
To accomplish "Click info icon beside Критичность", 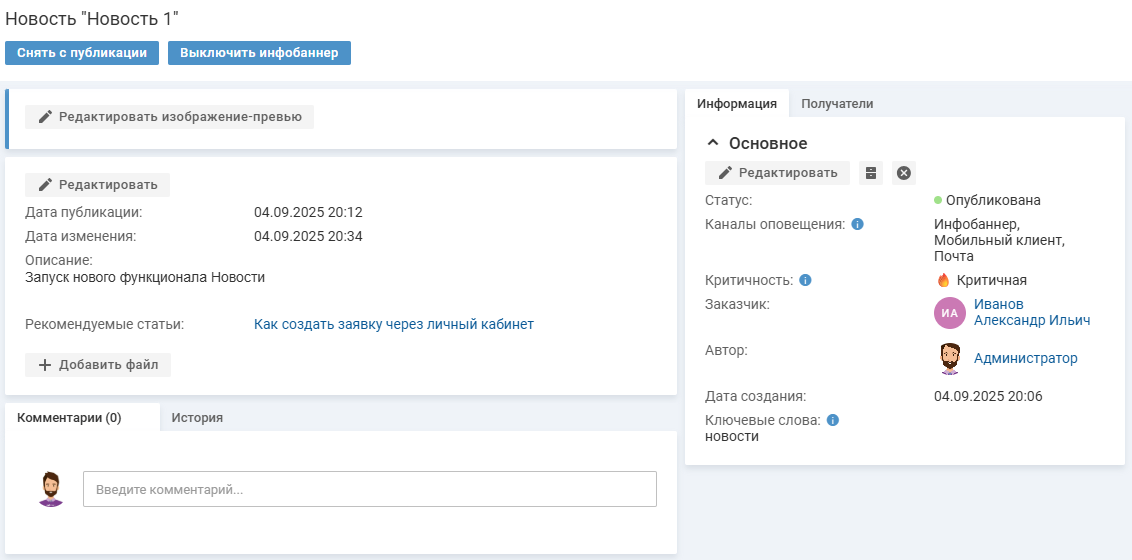I will (x=805, y=280).
